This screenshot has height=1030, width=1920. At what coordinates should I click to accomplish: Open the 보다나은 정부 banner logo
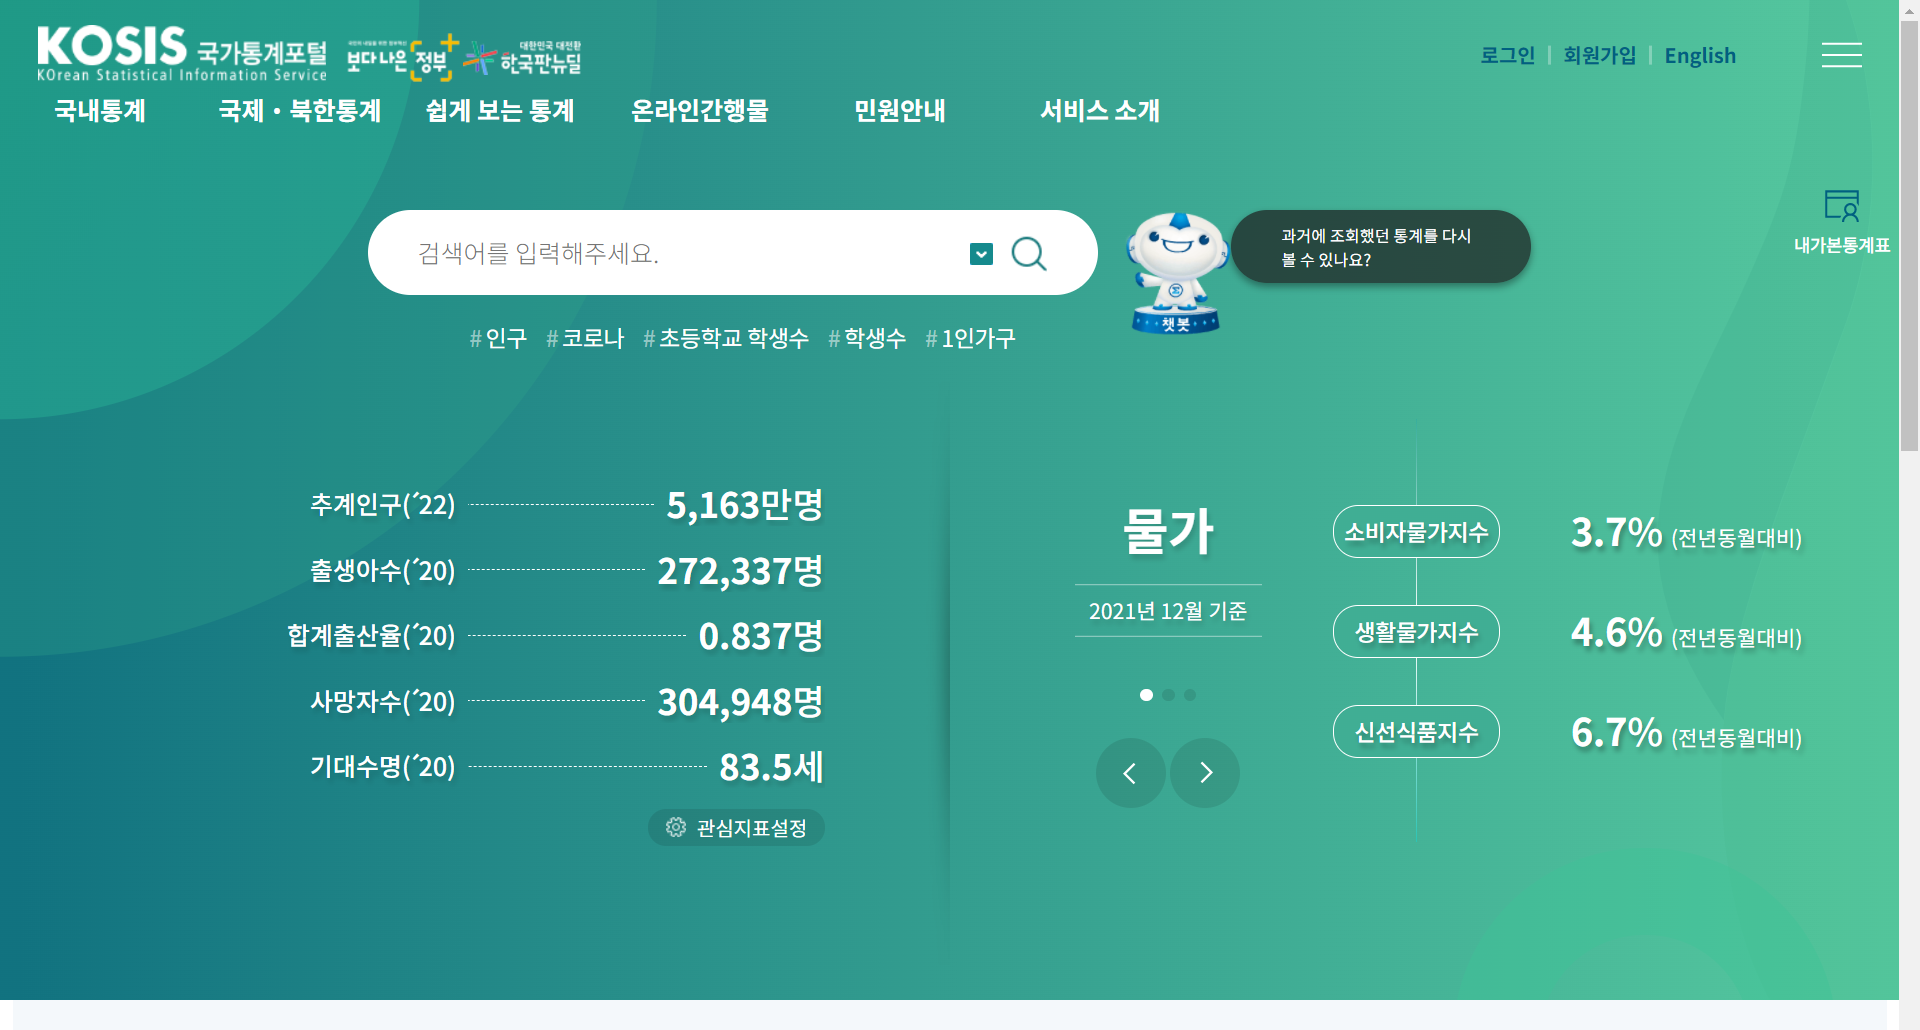point(402,58)
